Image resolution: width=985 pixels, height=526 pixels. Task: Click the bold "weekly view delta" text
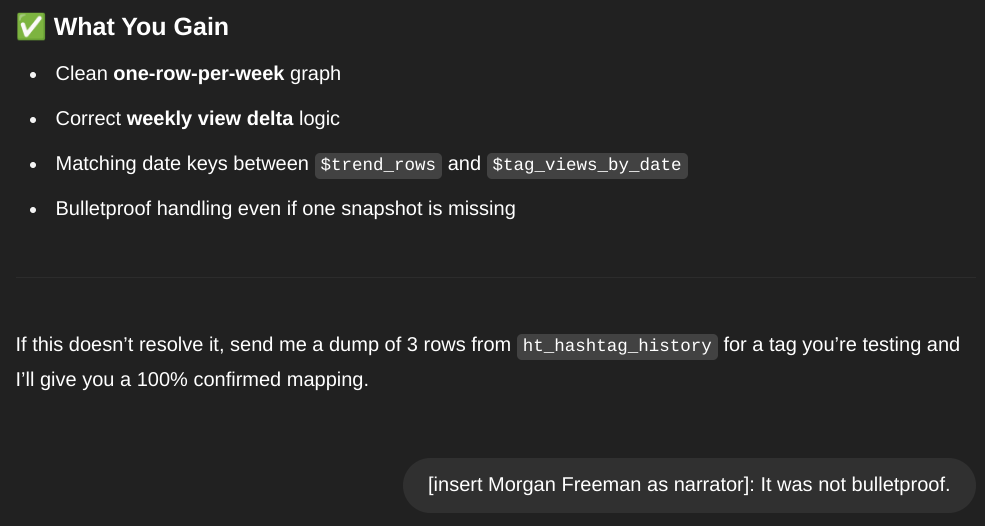click(210, 119)
